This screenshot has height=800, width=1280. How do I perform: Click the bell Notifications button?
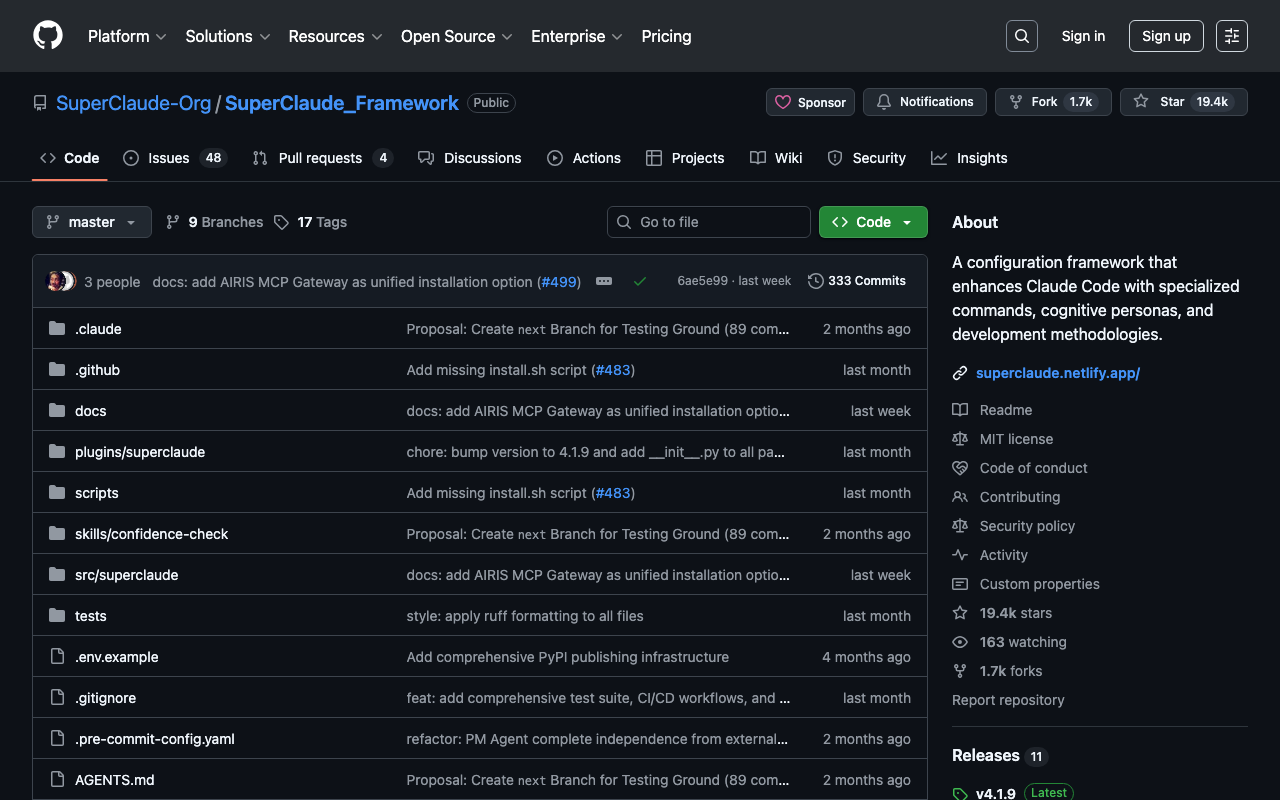(924, 102)
